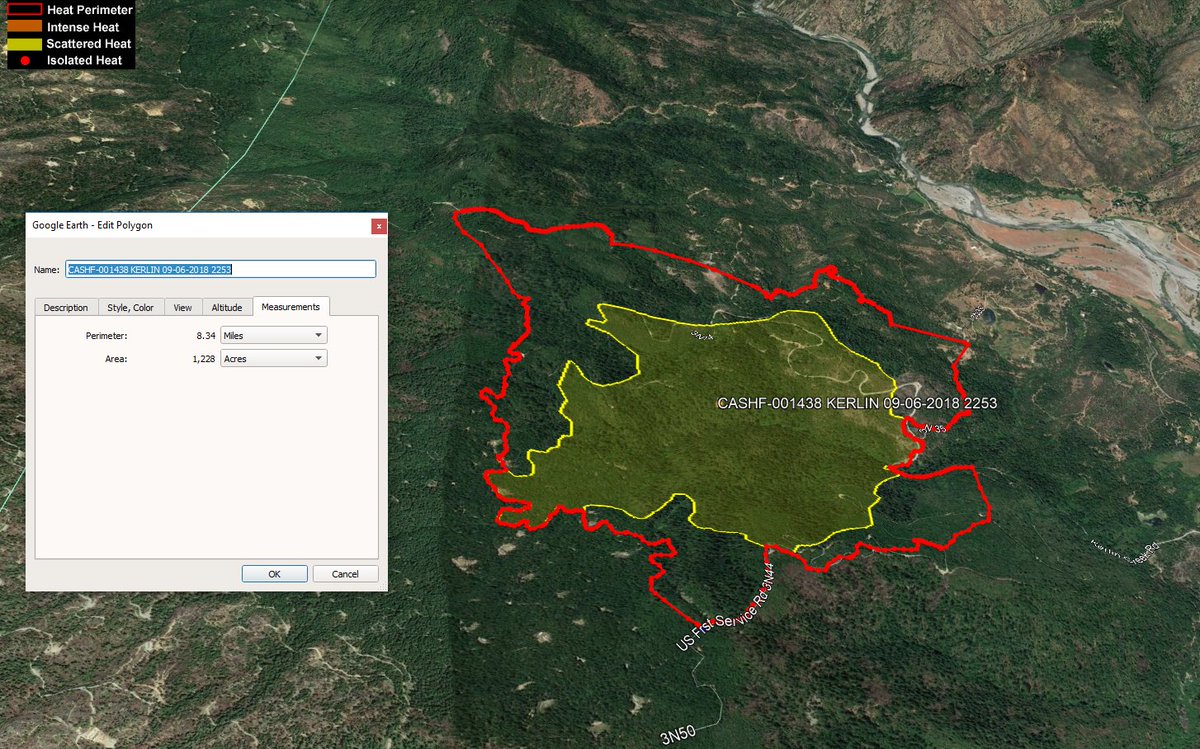The width and height of the screenshot is (1200, 749).
Task: Close the Edit Polygon dialog
Action: point(379,226)
